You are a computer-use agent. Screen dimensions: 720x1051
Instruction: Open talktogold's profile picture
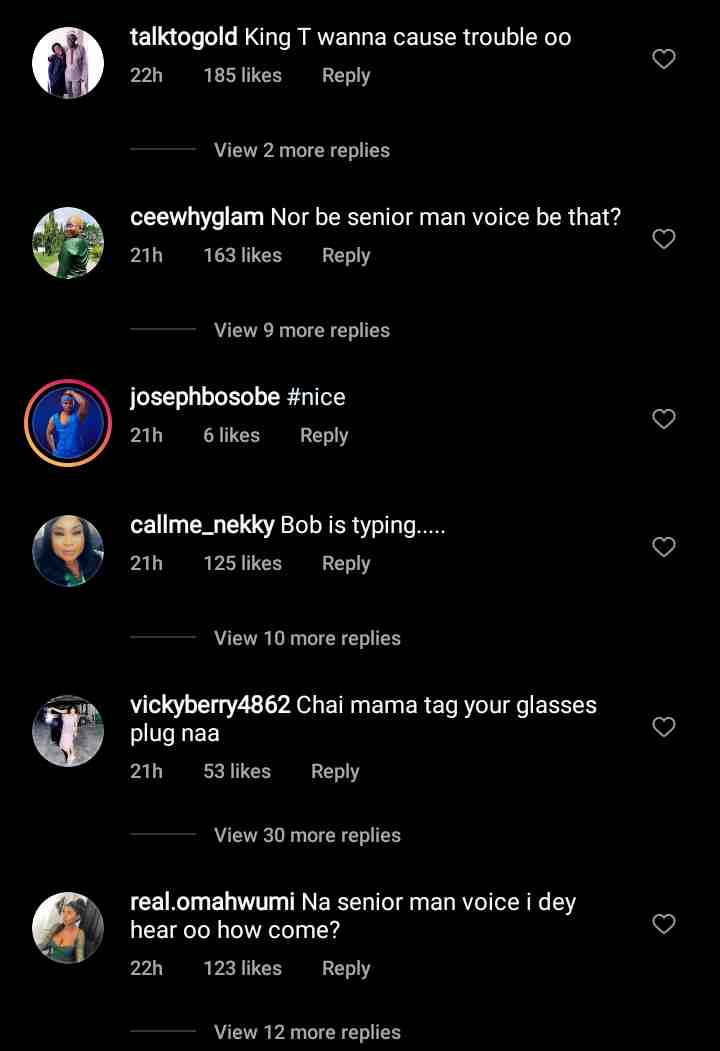(x=68, y=63)
